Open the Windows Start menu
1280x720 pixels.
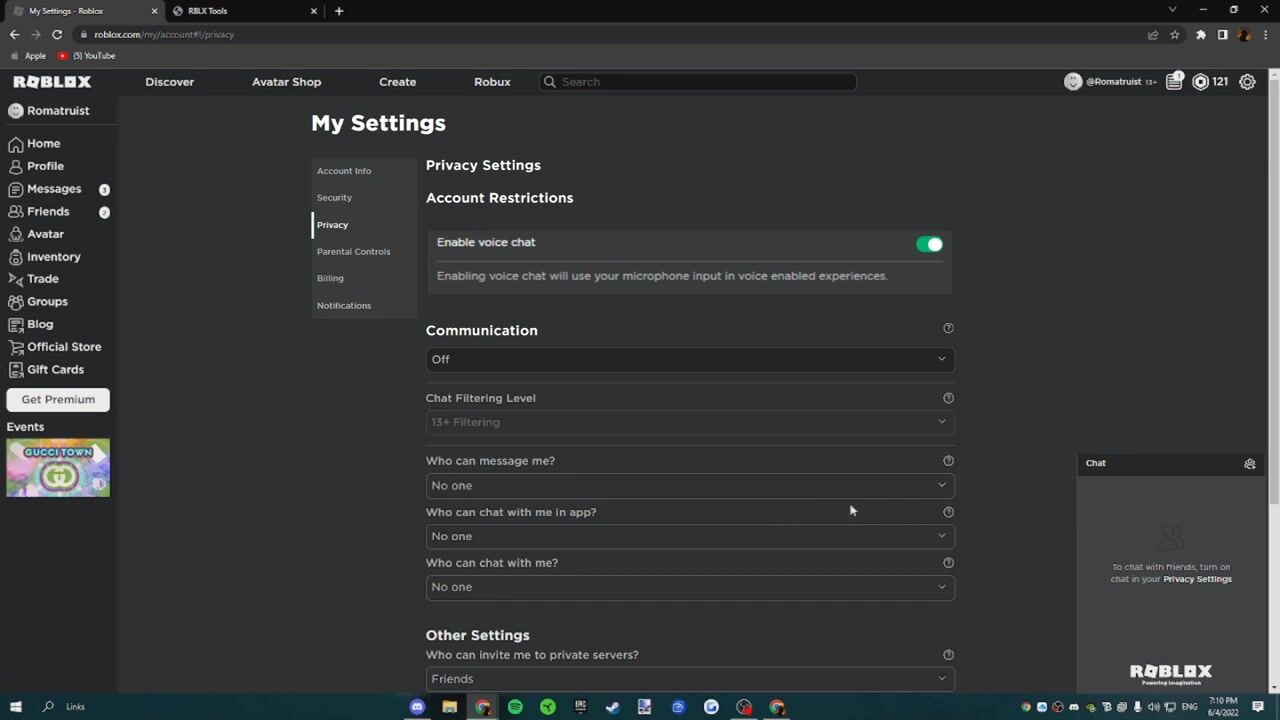pyautogui.click(x=15, y=707)
